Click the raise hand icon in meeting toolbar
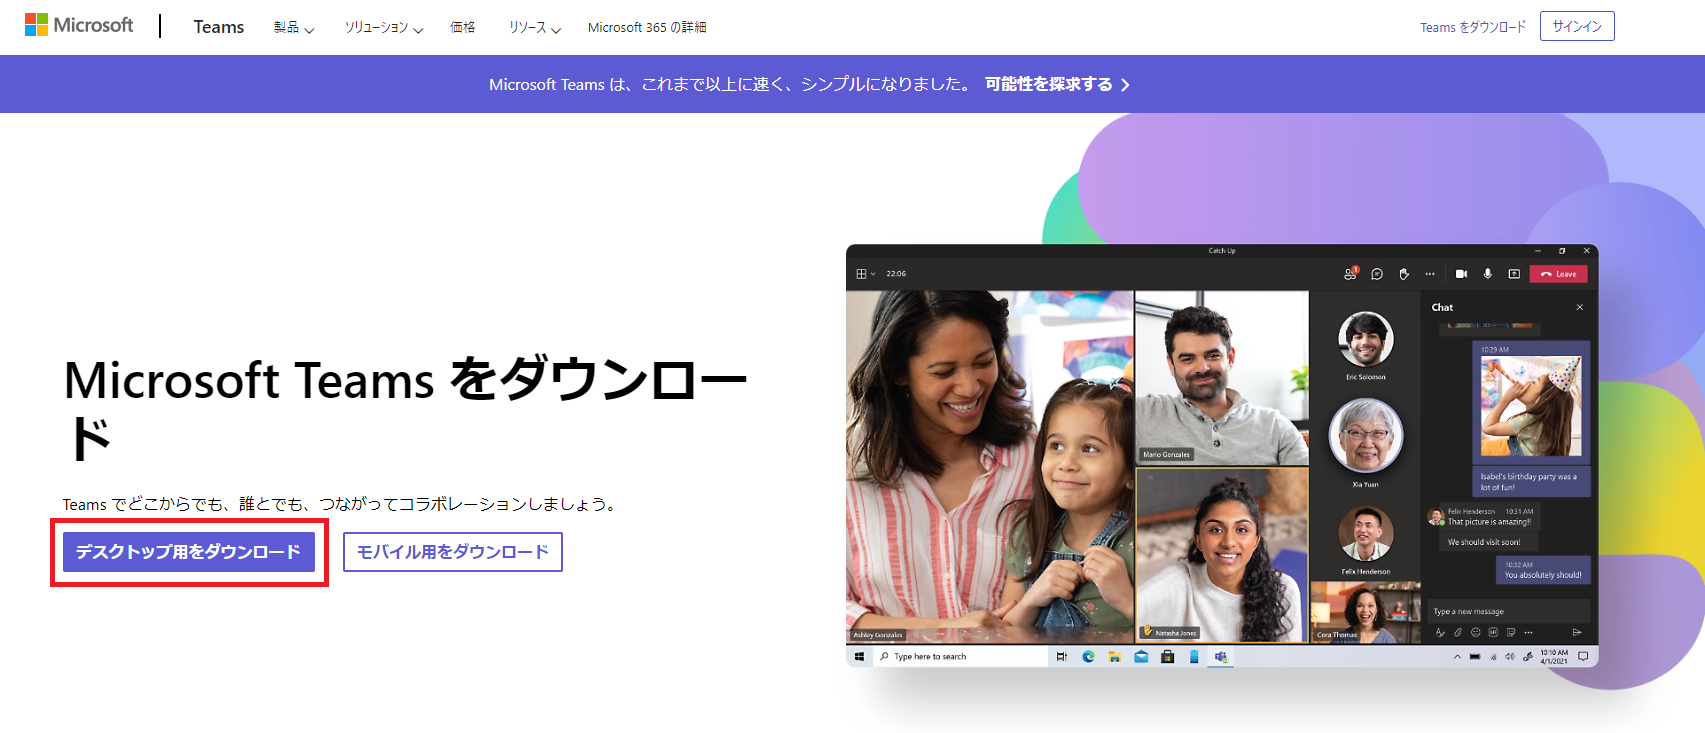1705x733 pixels. (1404, 274)
